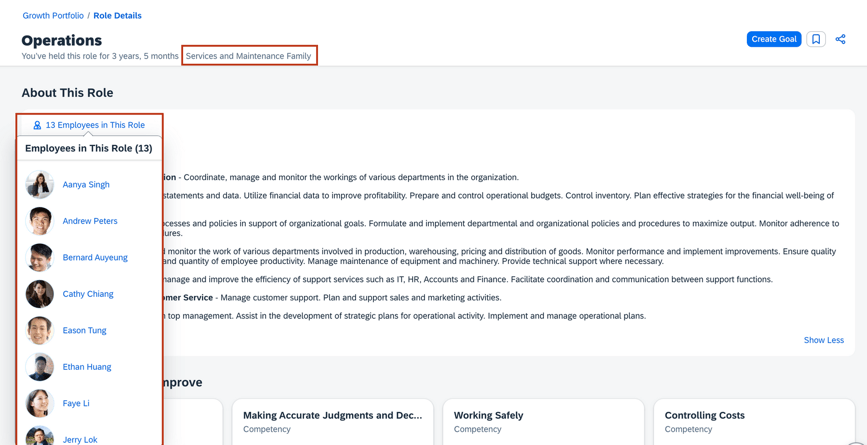
Task: Open Eason Tung's profile
Action: coord(84,331)
